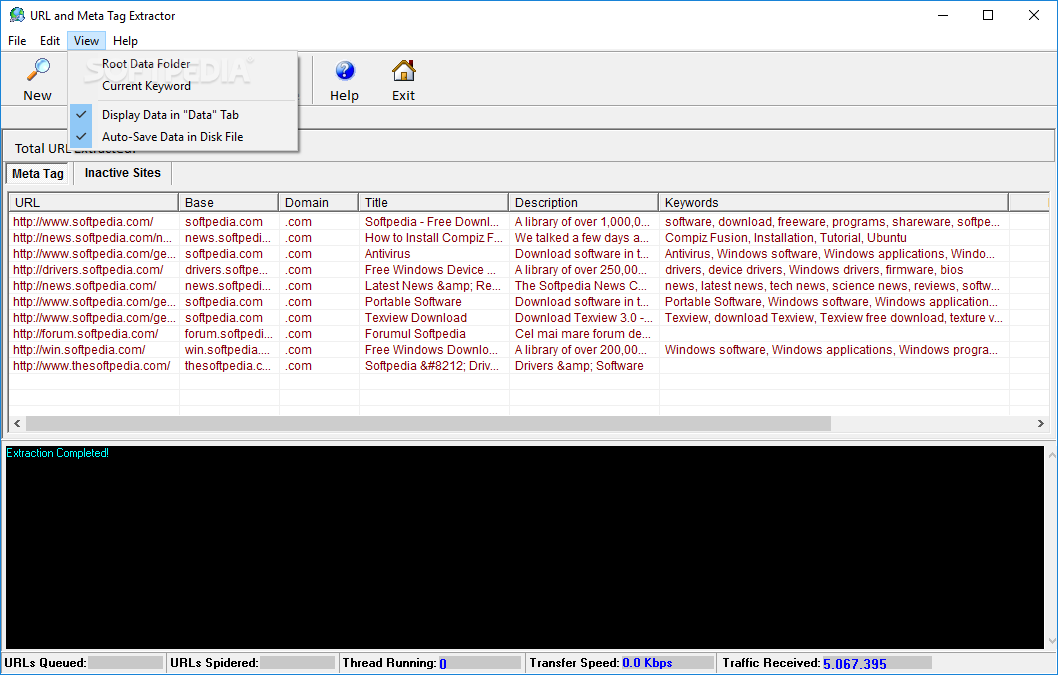Toggle Display Data in "Data" Tab option
The width and height of the screenshot is (1058, 675).
click(x=184, y=115)
